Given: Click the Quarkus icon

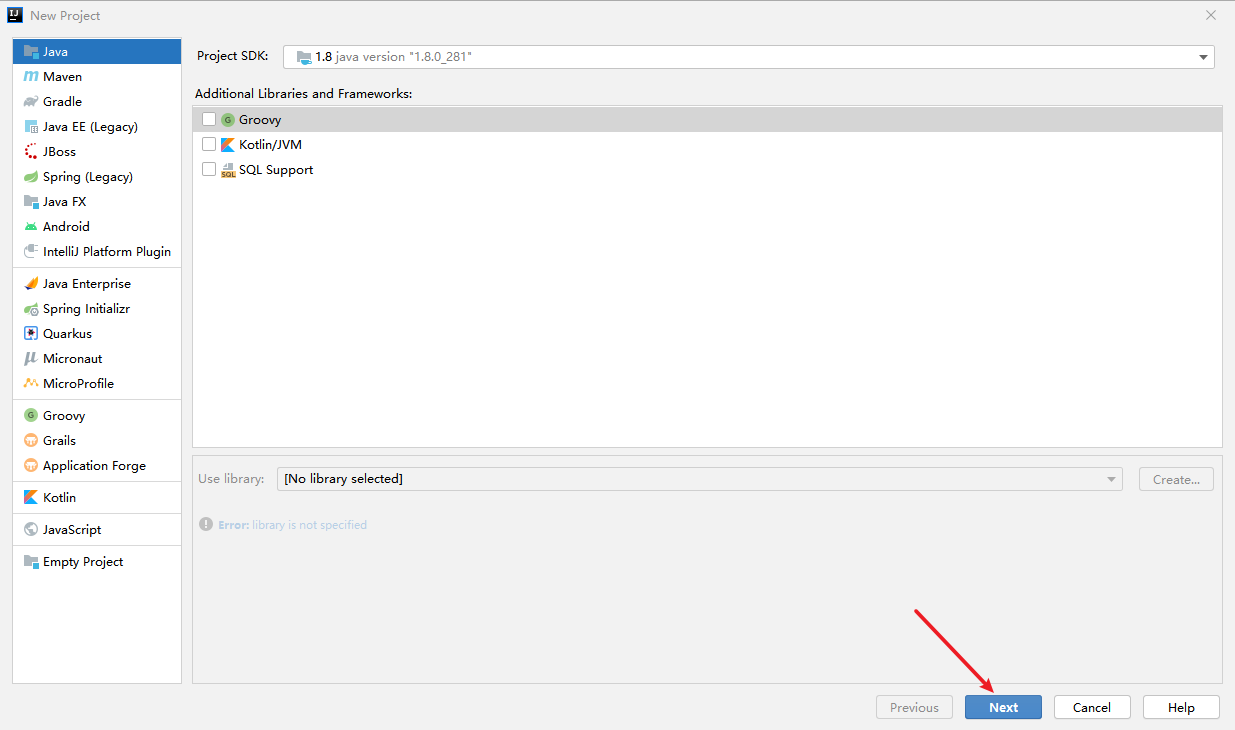Looking at the screenshot, I should coord(31,333).
